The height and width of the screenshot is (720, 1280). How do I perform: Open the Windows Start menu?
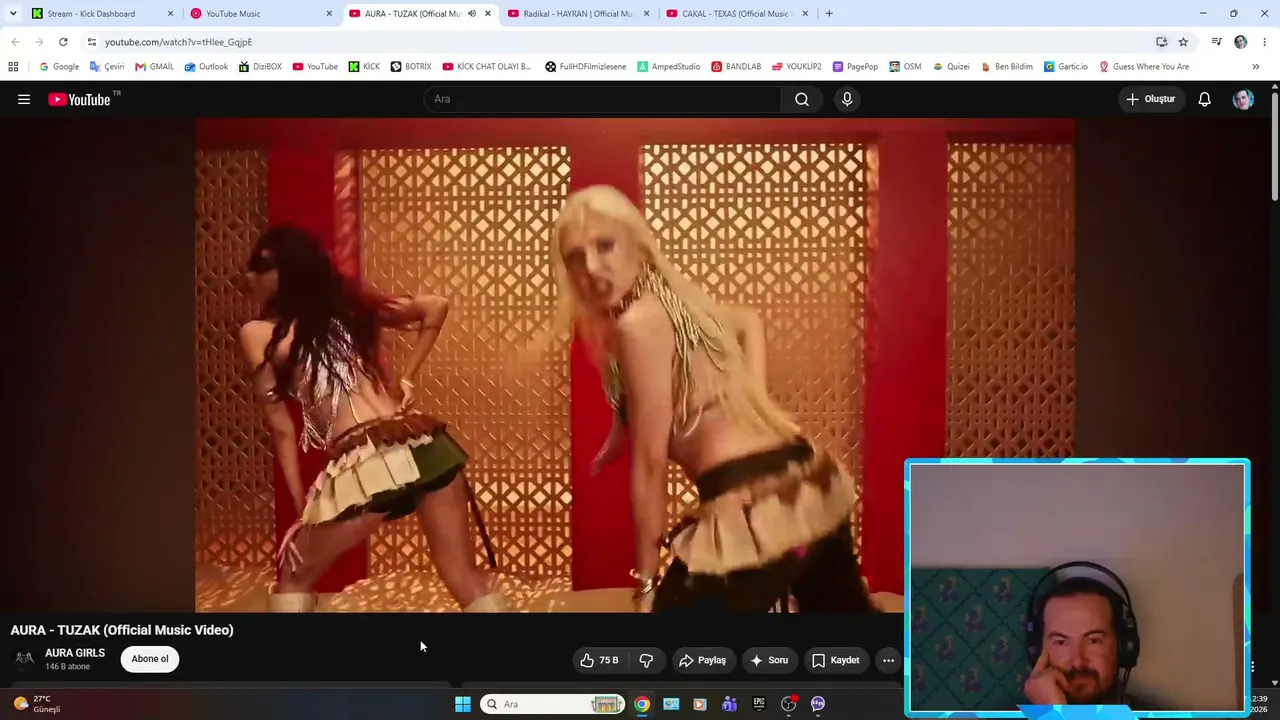coord(463,704)
